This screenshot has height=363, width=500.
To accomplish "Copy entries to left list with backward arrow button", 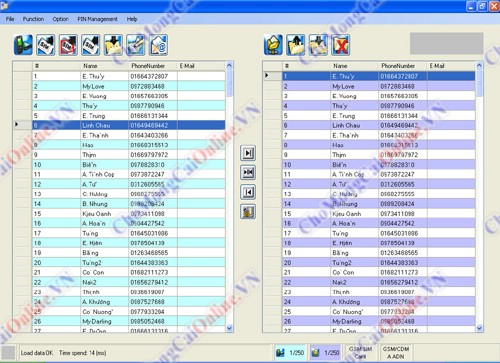I will pyautogui.click(x=248, y=192).
